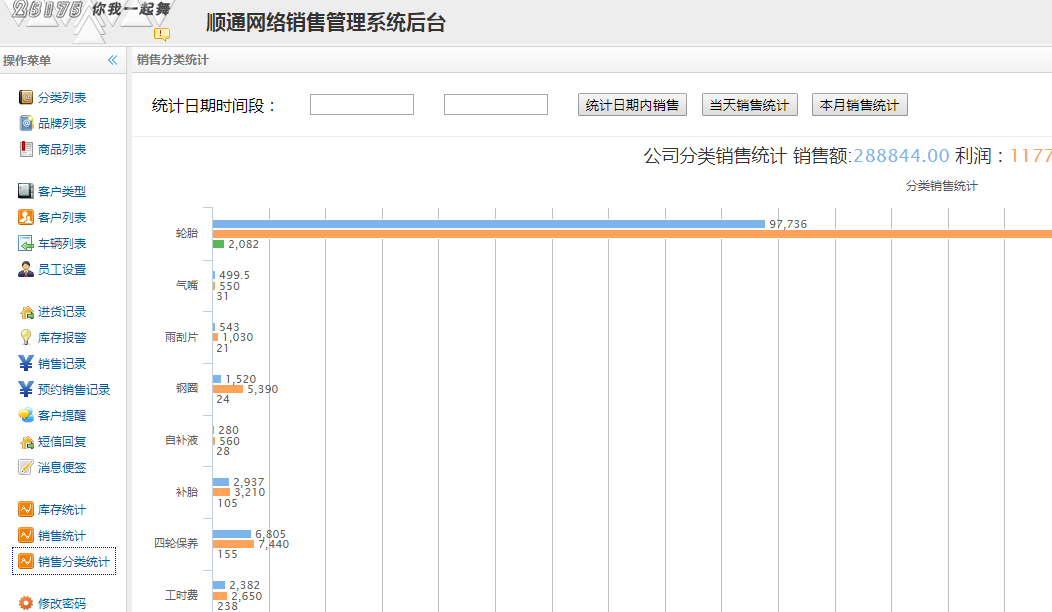The width and height of the screenshot is (1052, 612).
Task: Click the 统计日期内销售 button
Action: (x=632, y=105)
